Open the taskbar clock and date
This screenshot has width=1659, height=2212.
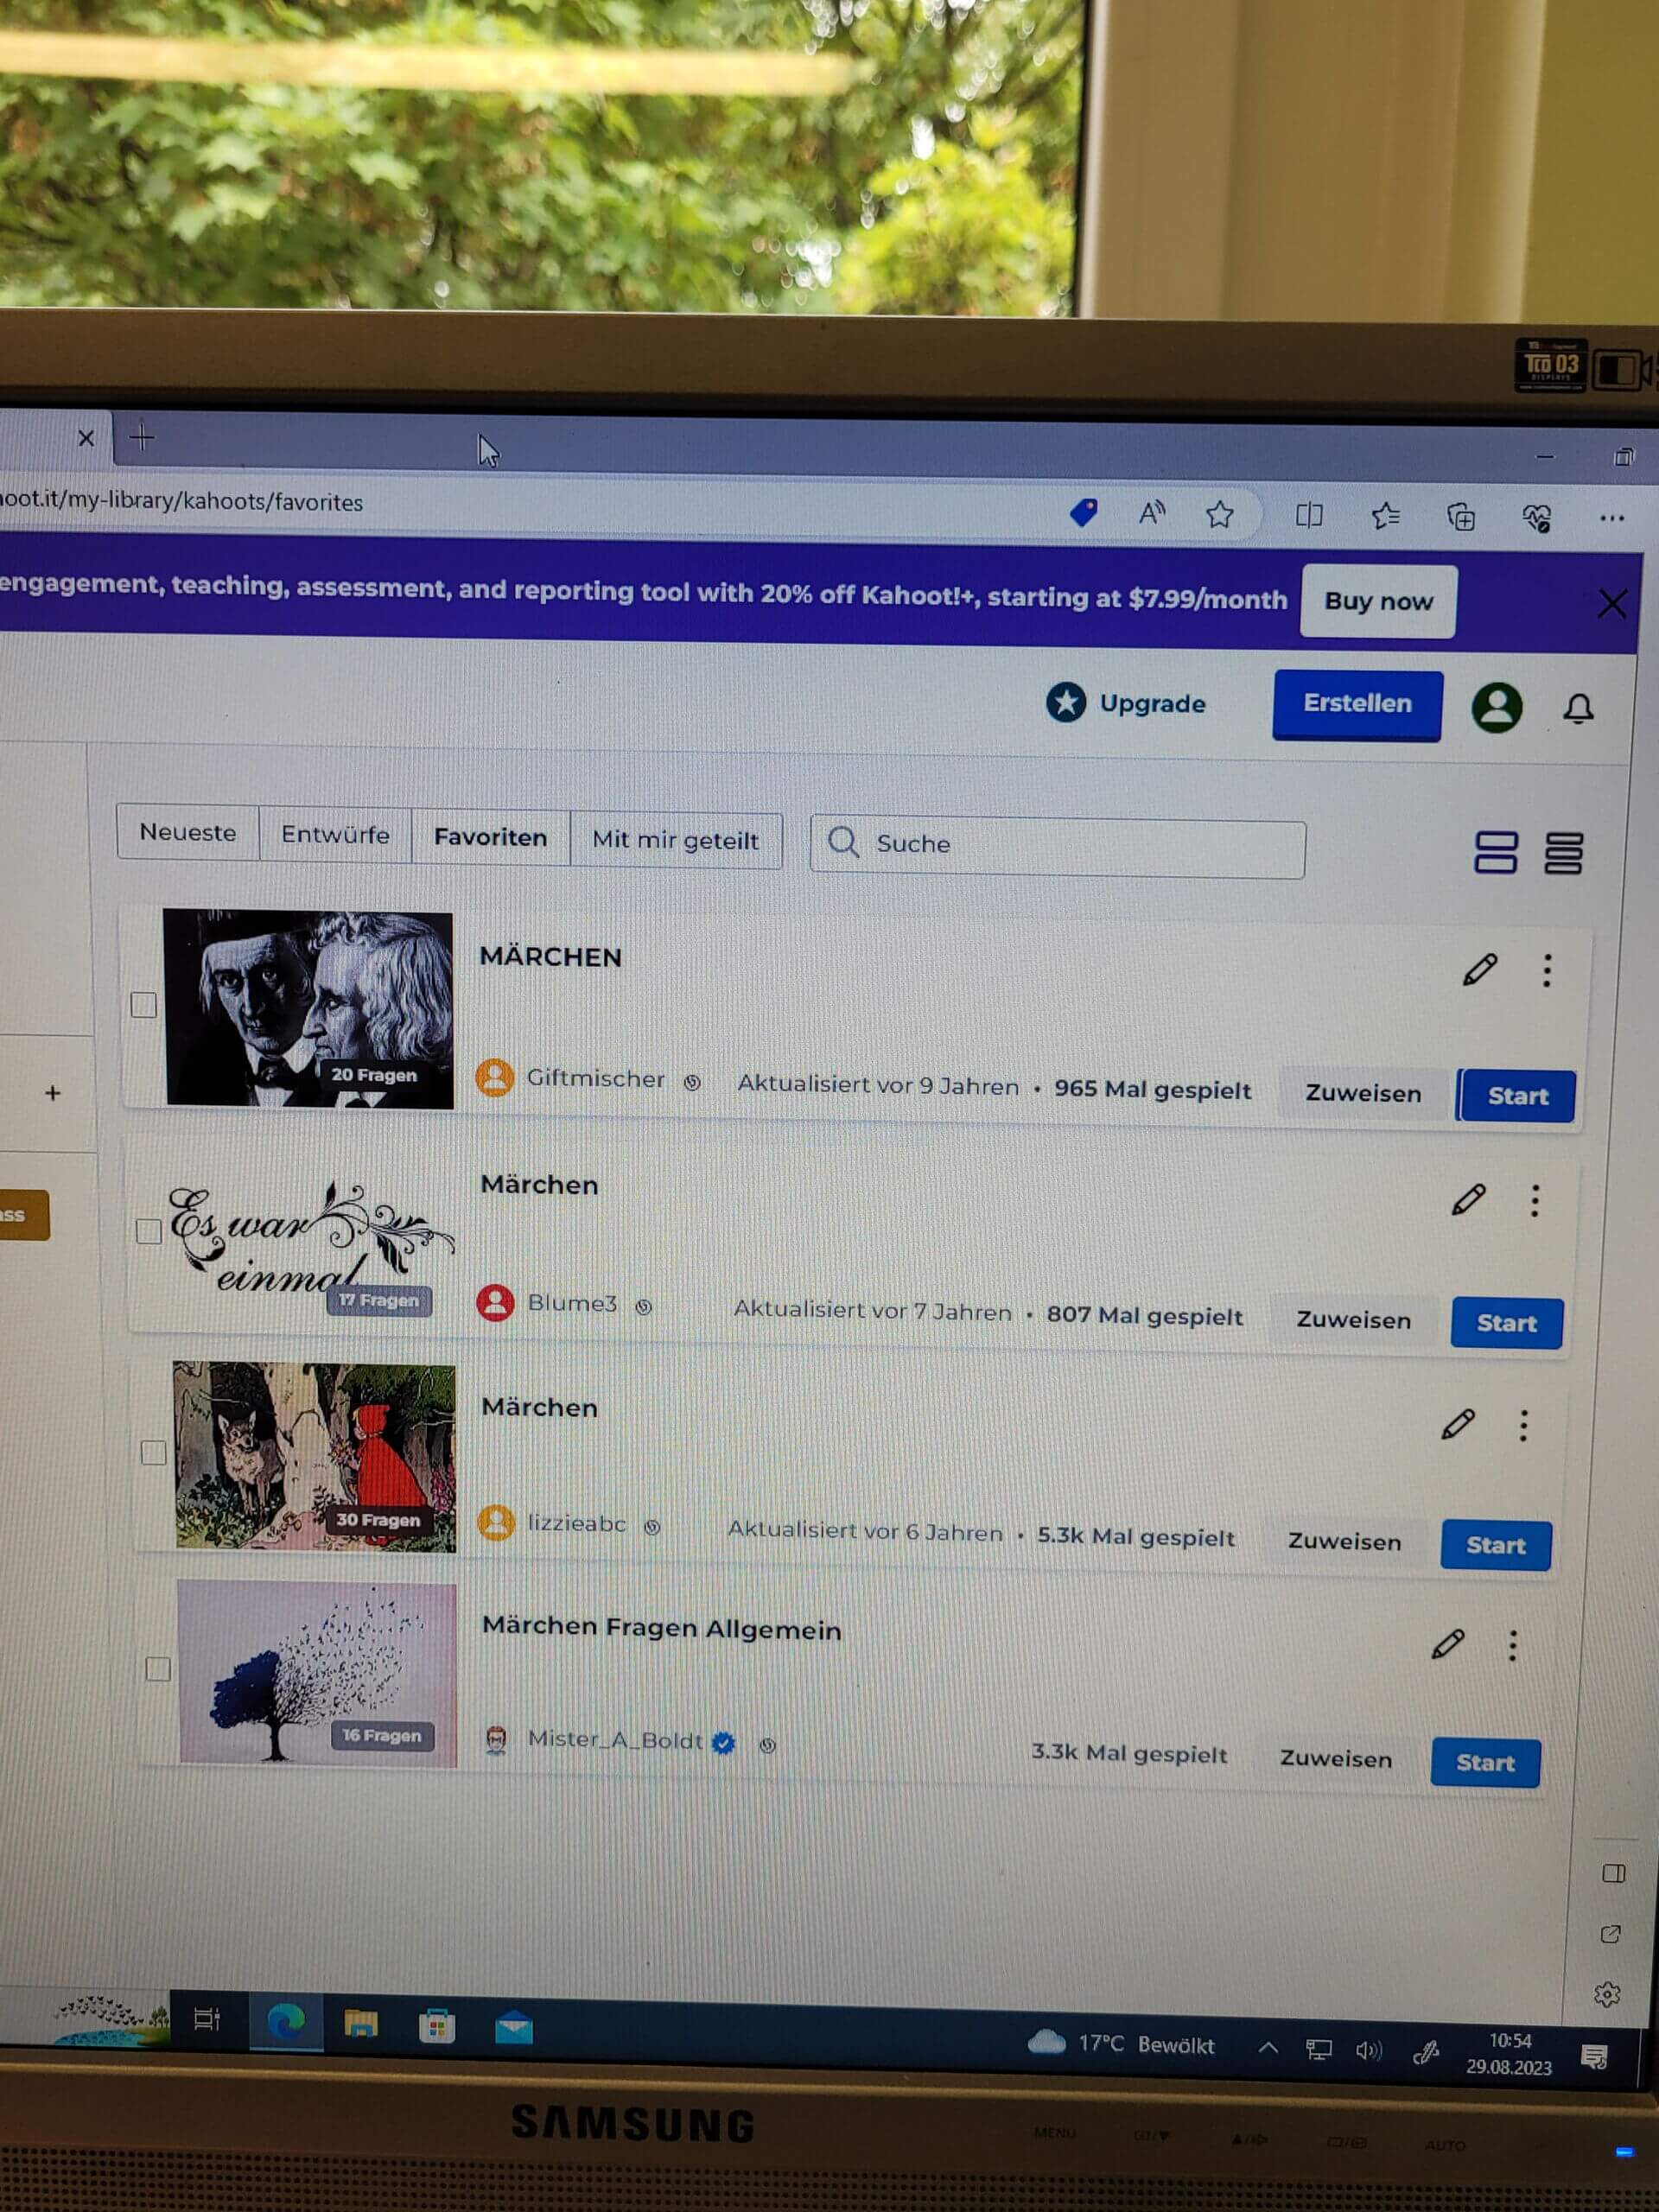1509,2053
